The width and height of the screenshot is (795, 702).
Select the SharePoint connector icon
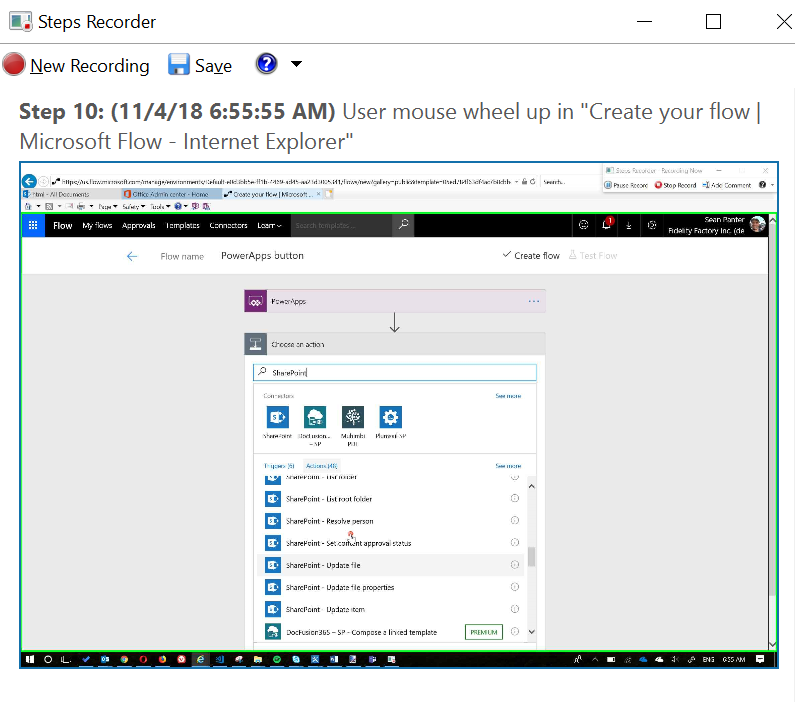[278, 417]
